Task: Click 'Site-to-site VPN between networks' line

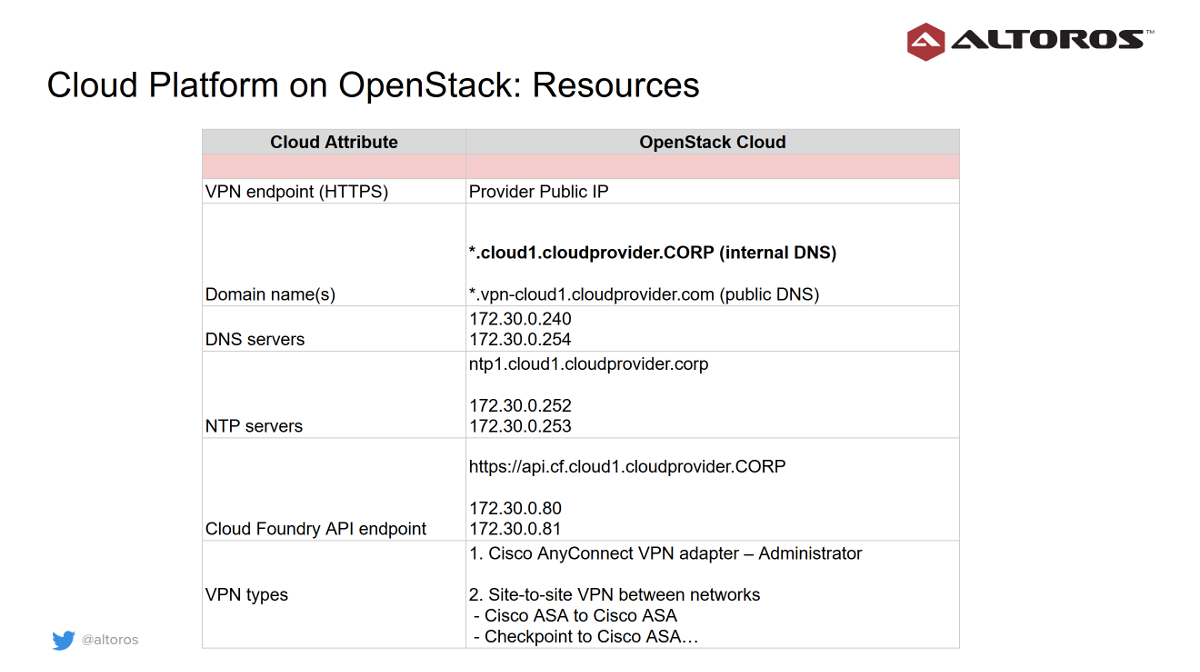Action: coord(614,595)
